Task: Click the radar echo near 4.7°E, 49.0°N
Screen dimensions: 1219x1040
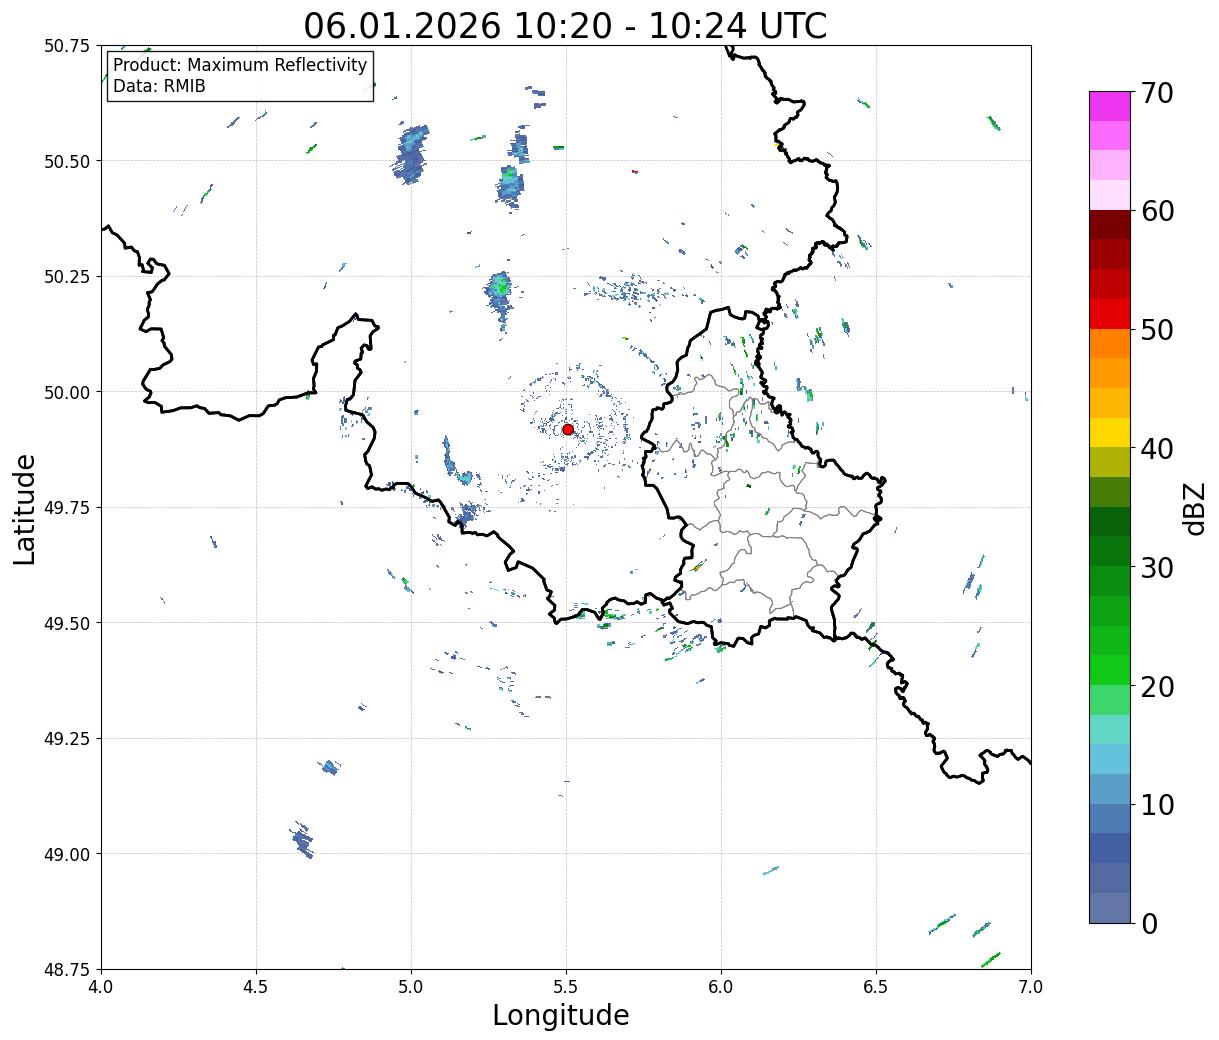Action: tap(303, 840)
